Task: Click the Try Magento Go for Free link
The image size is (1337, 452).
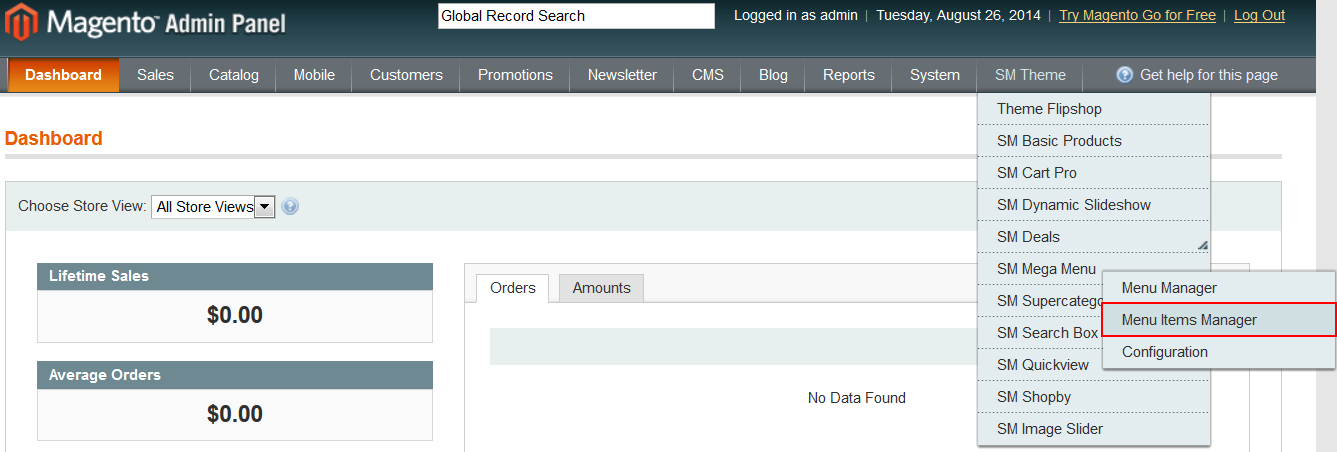Action: [1137, 15]
